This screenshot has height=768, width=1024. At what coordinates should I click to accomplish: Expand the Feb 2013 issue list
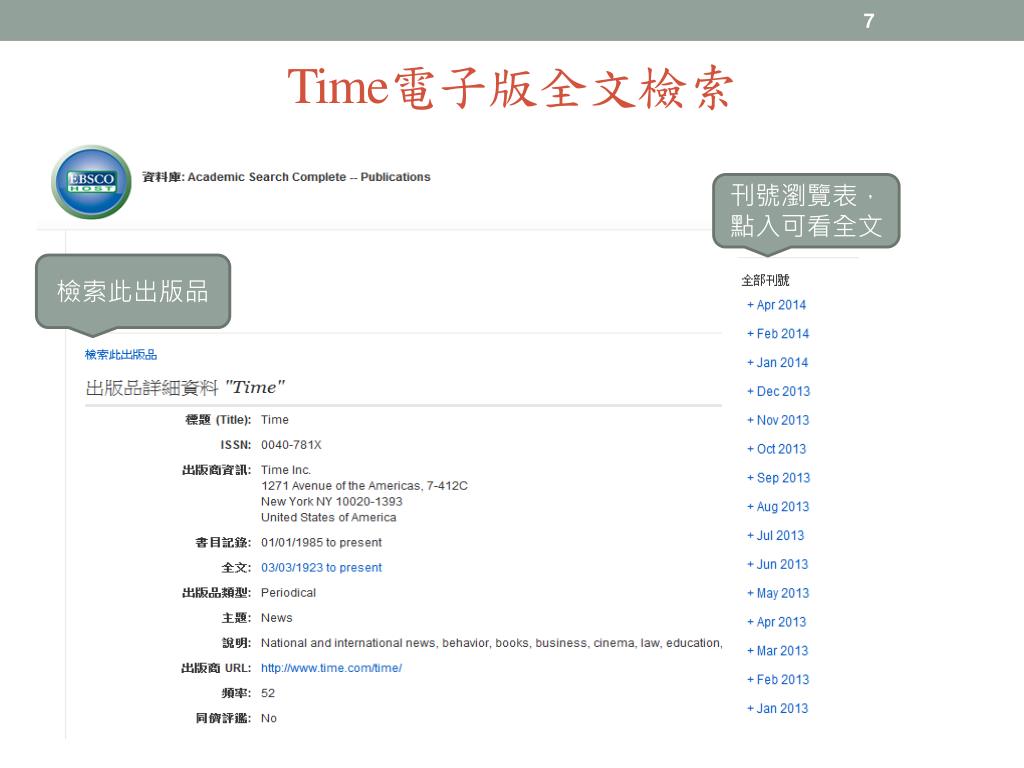point(778,679)
